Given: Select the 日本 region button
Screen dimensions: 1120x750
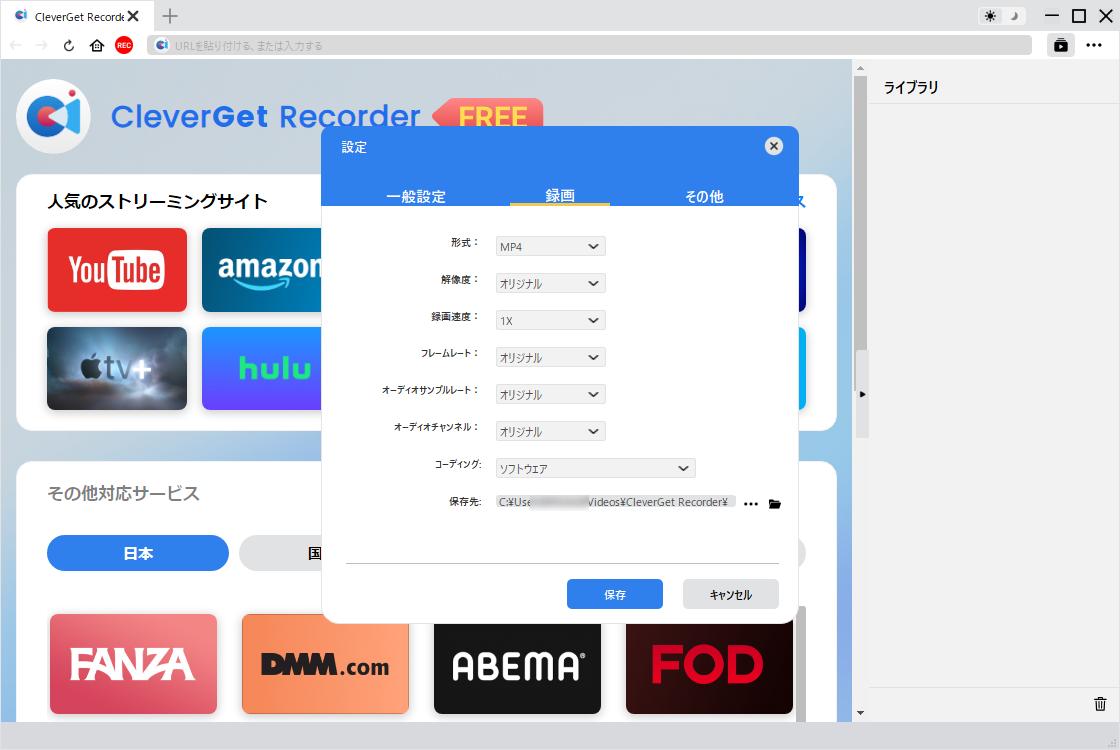Looking at the screenshot, I should 138,553.
